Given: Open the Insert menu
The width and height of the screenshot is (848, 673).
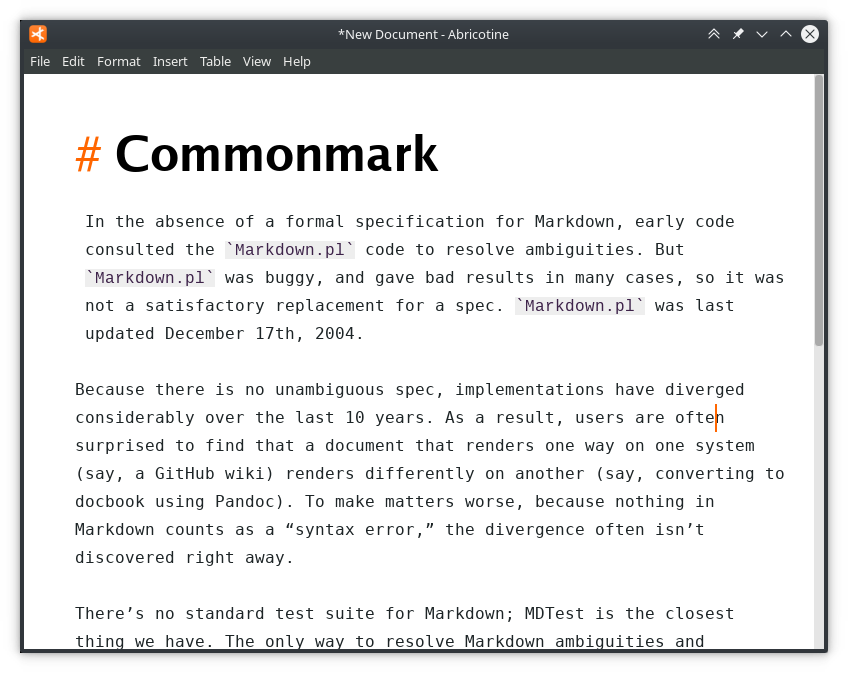Looking at the screenshot, I should (170, 61).
